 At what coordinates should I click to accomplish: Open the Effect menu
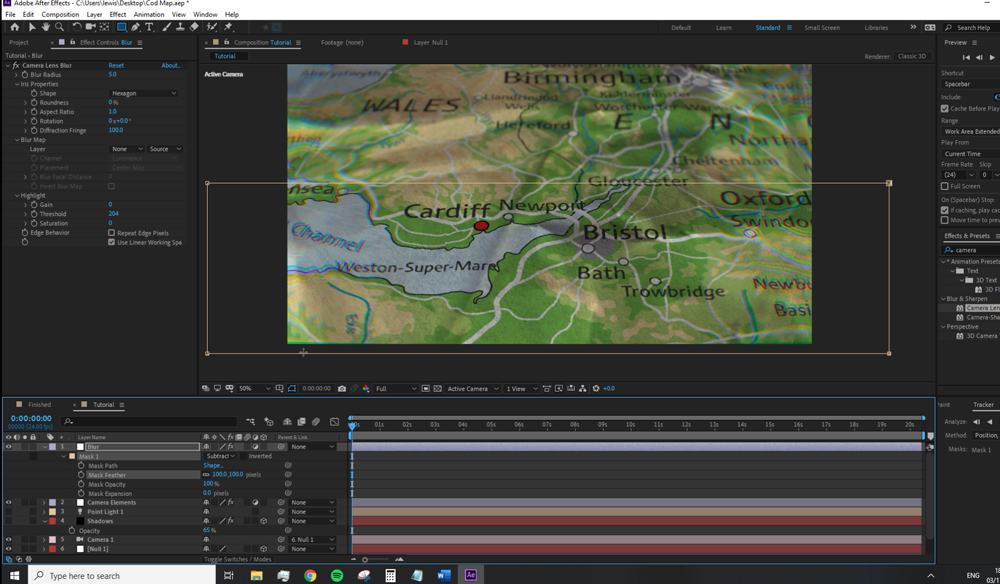click(x=118, y=14)
